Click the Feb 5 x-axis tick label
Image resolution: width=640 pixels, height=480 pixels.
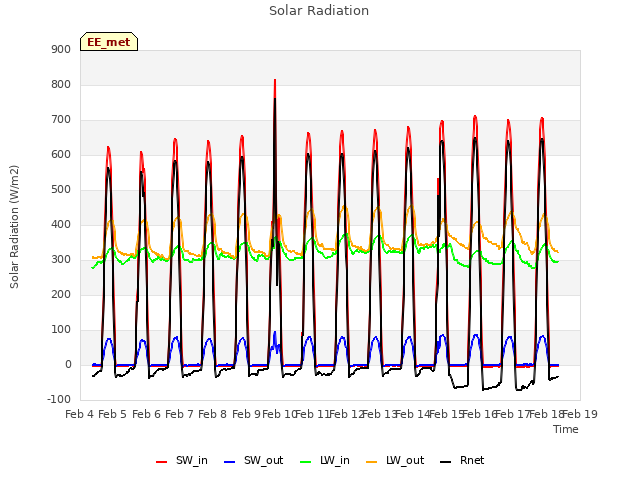[113, 414]
